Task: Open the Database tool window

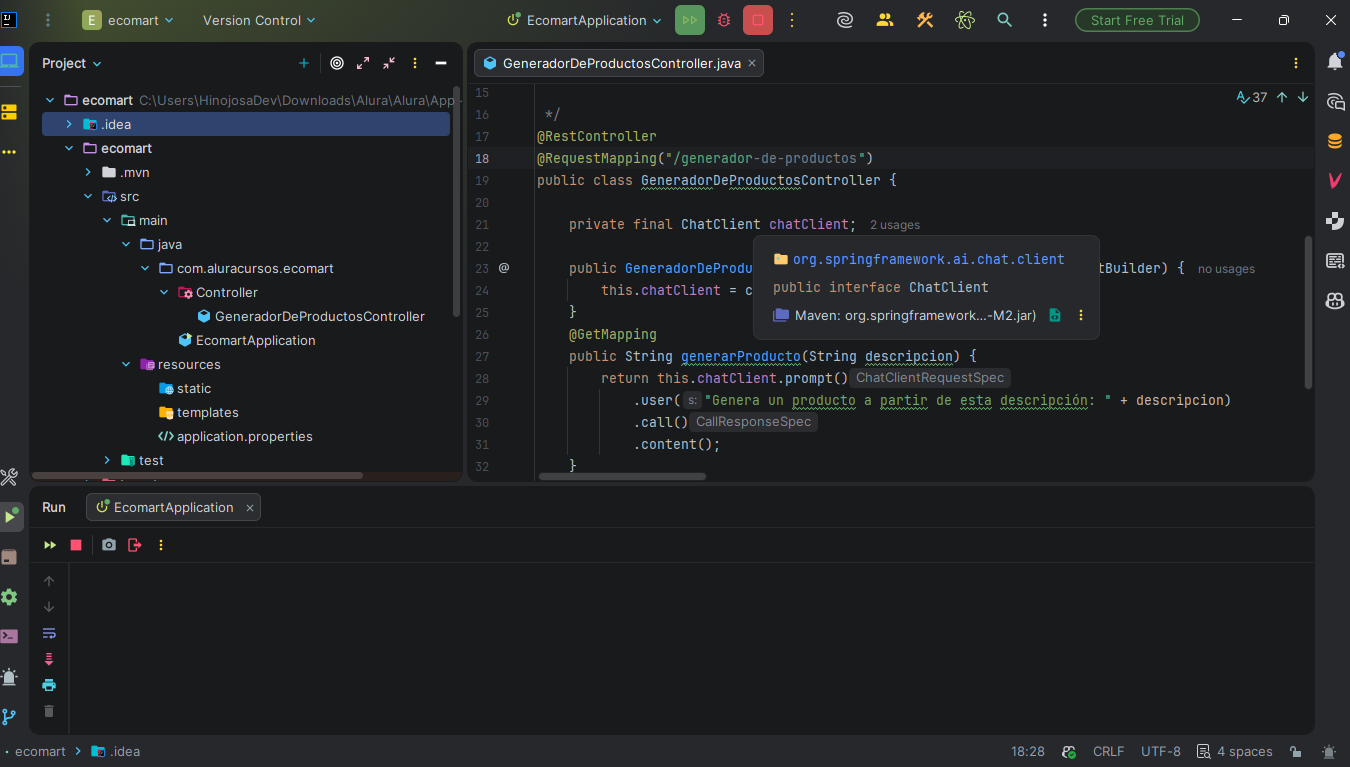Action: [1334, 141]
